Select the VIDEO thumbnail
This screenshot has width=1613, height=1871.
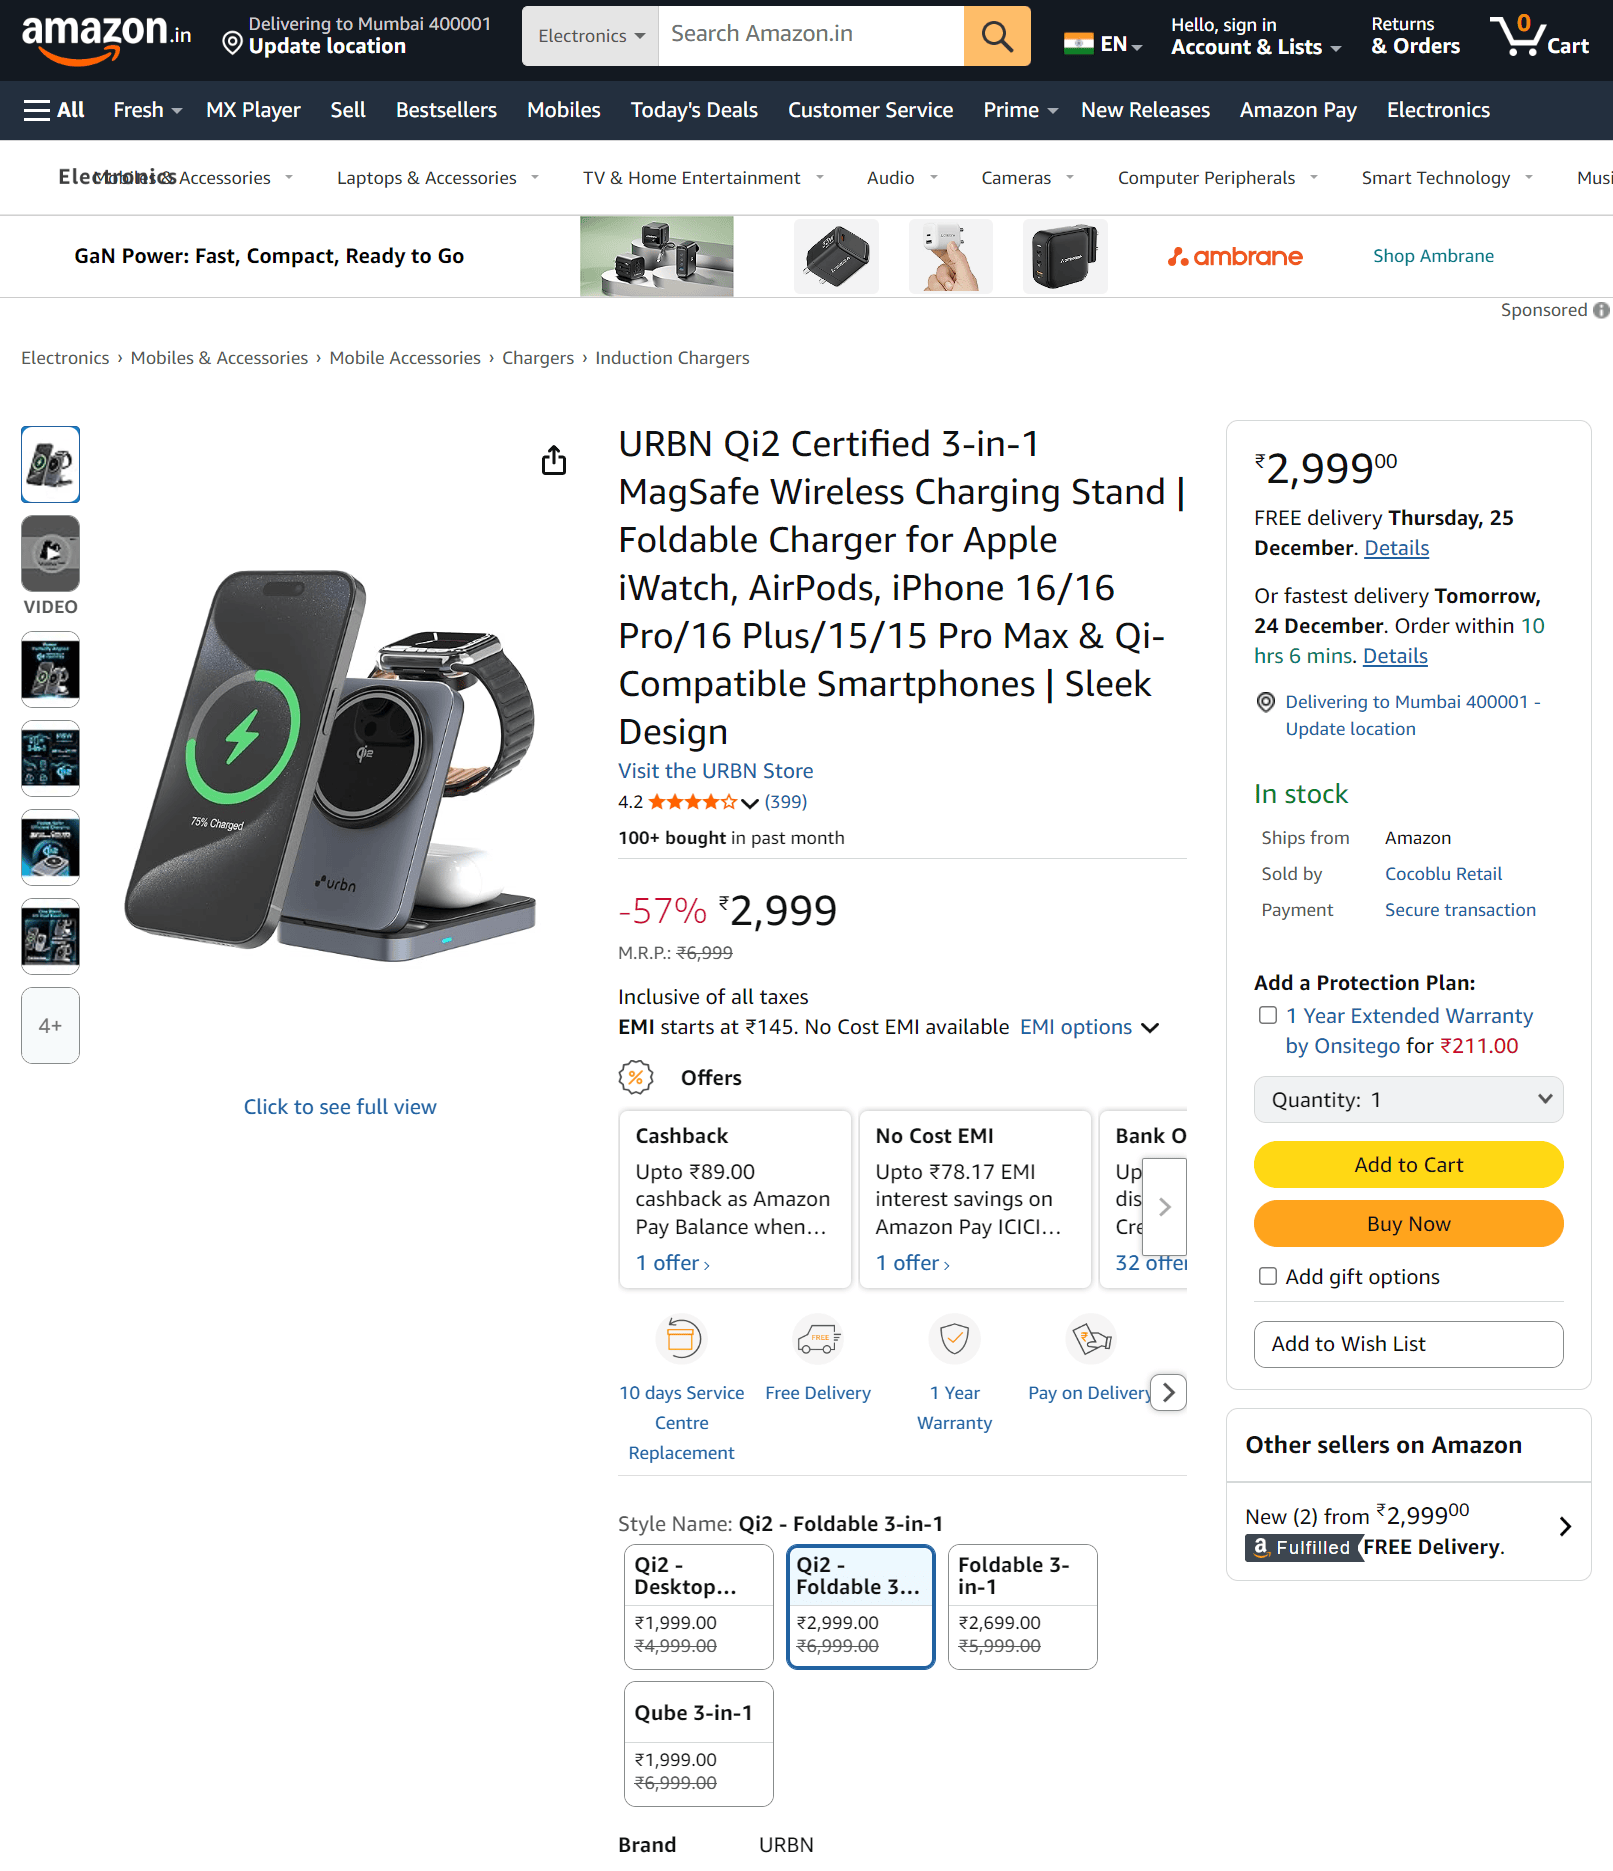click(x=50, y=555)
